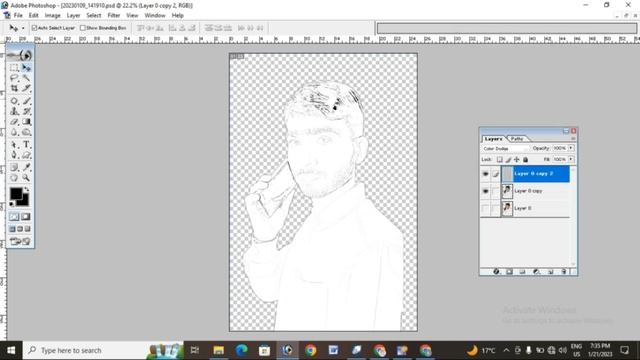This screenshot has height=360, width=640.
Task: Select the History Brush tool
Action: (x=26, y=111)
